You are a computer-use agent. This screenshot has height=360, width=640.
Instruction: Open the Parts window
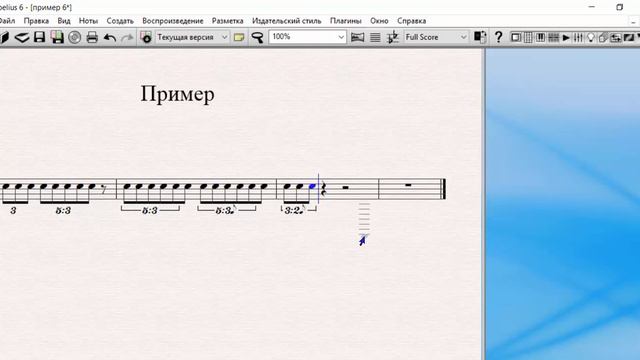click(x=603, y=38)
